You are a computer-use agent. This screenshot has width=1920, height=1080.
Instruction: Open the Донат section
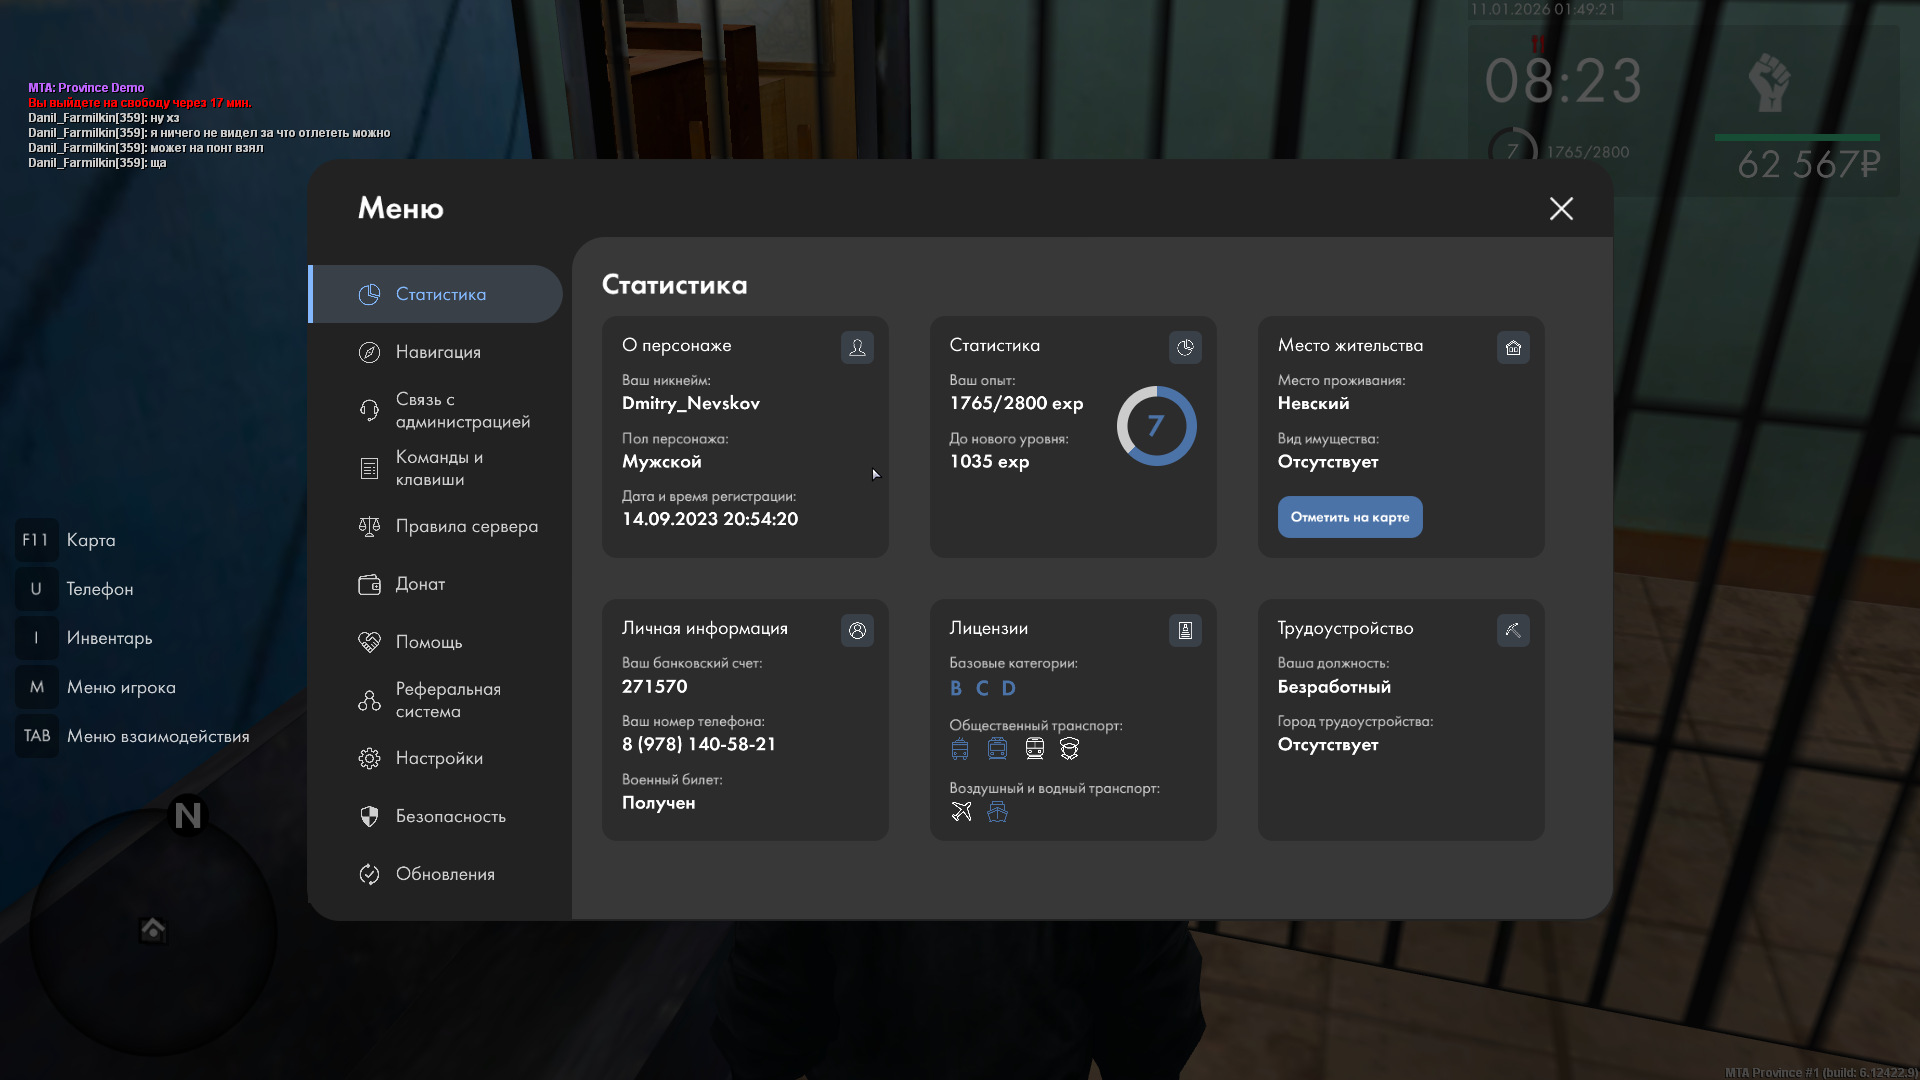pyautogui.click(x=420, y=584)
